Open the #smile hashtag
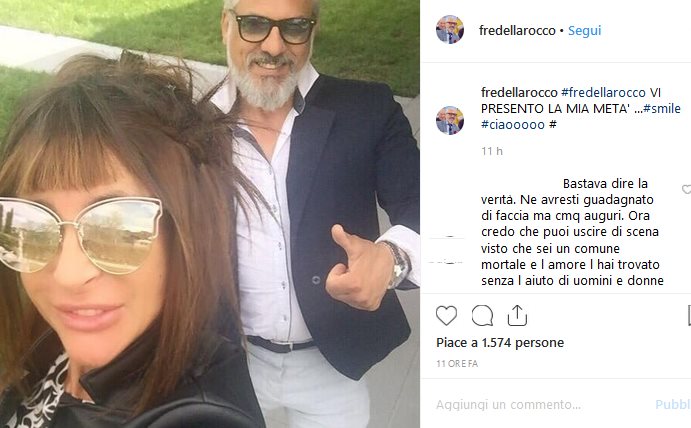Screen dimensions: 691x428 [x=662, y=108]
